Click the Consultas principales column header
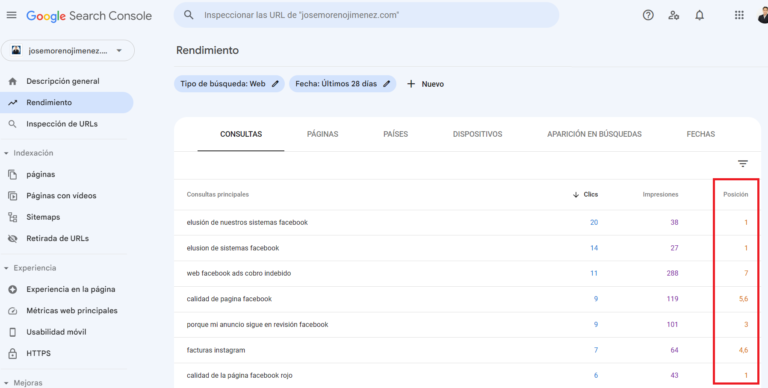This screenshot has height=388, width=768. [x=217, y=194]
